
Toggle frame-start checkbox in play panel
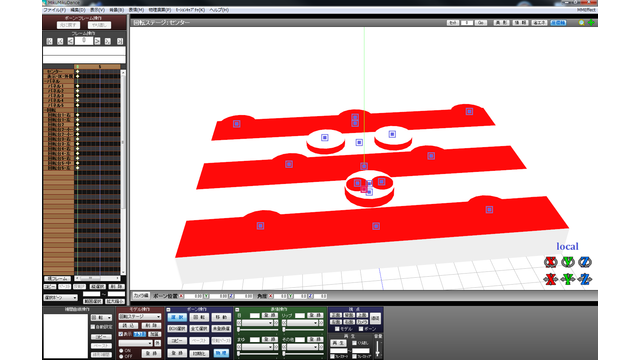point(332,356)
